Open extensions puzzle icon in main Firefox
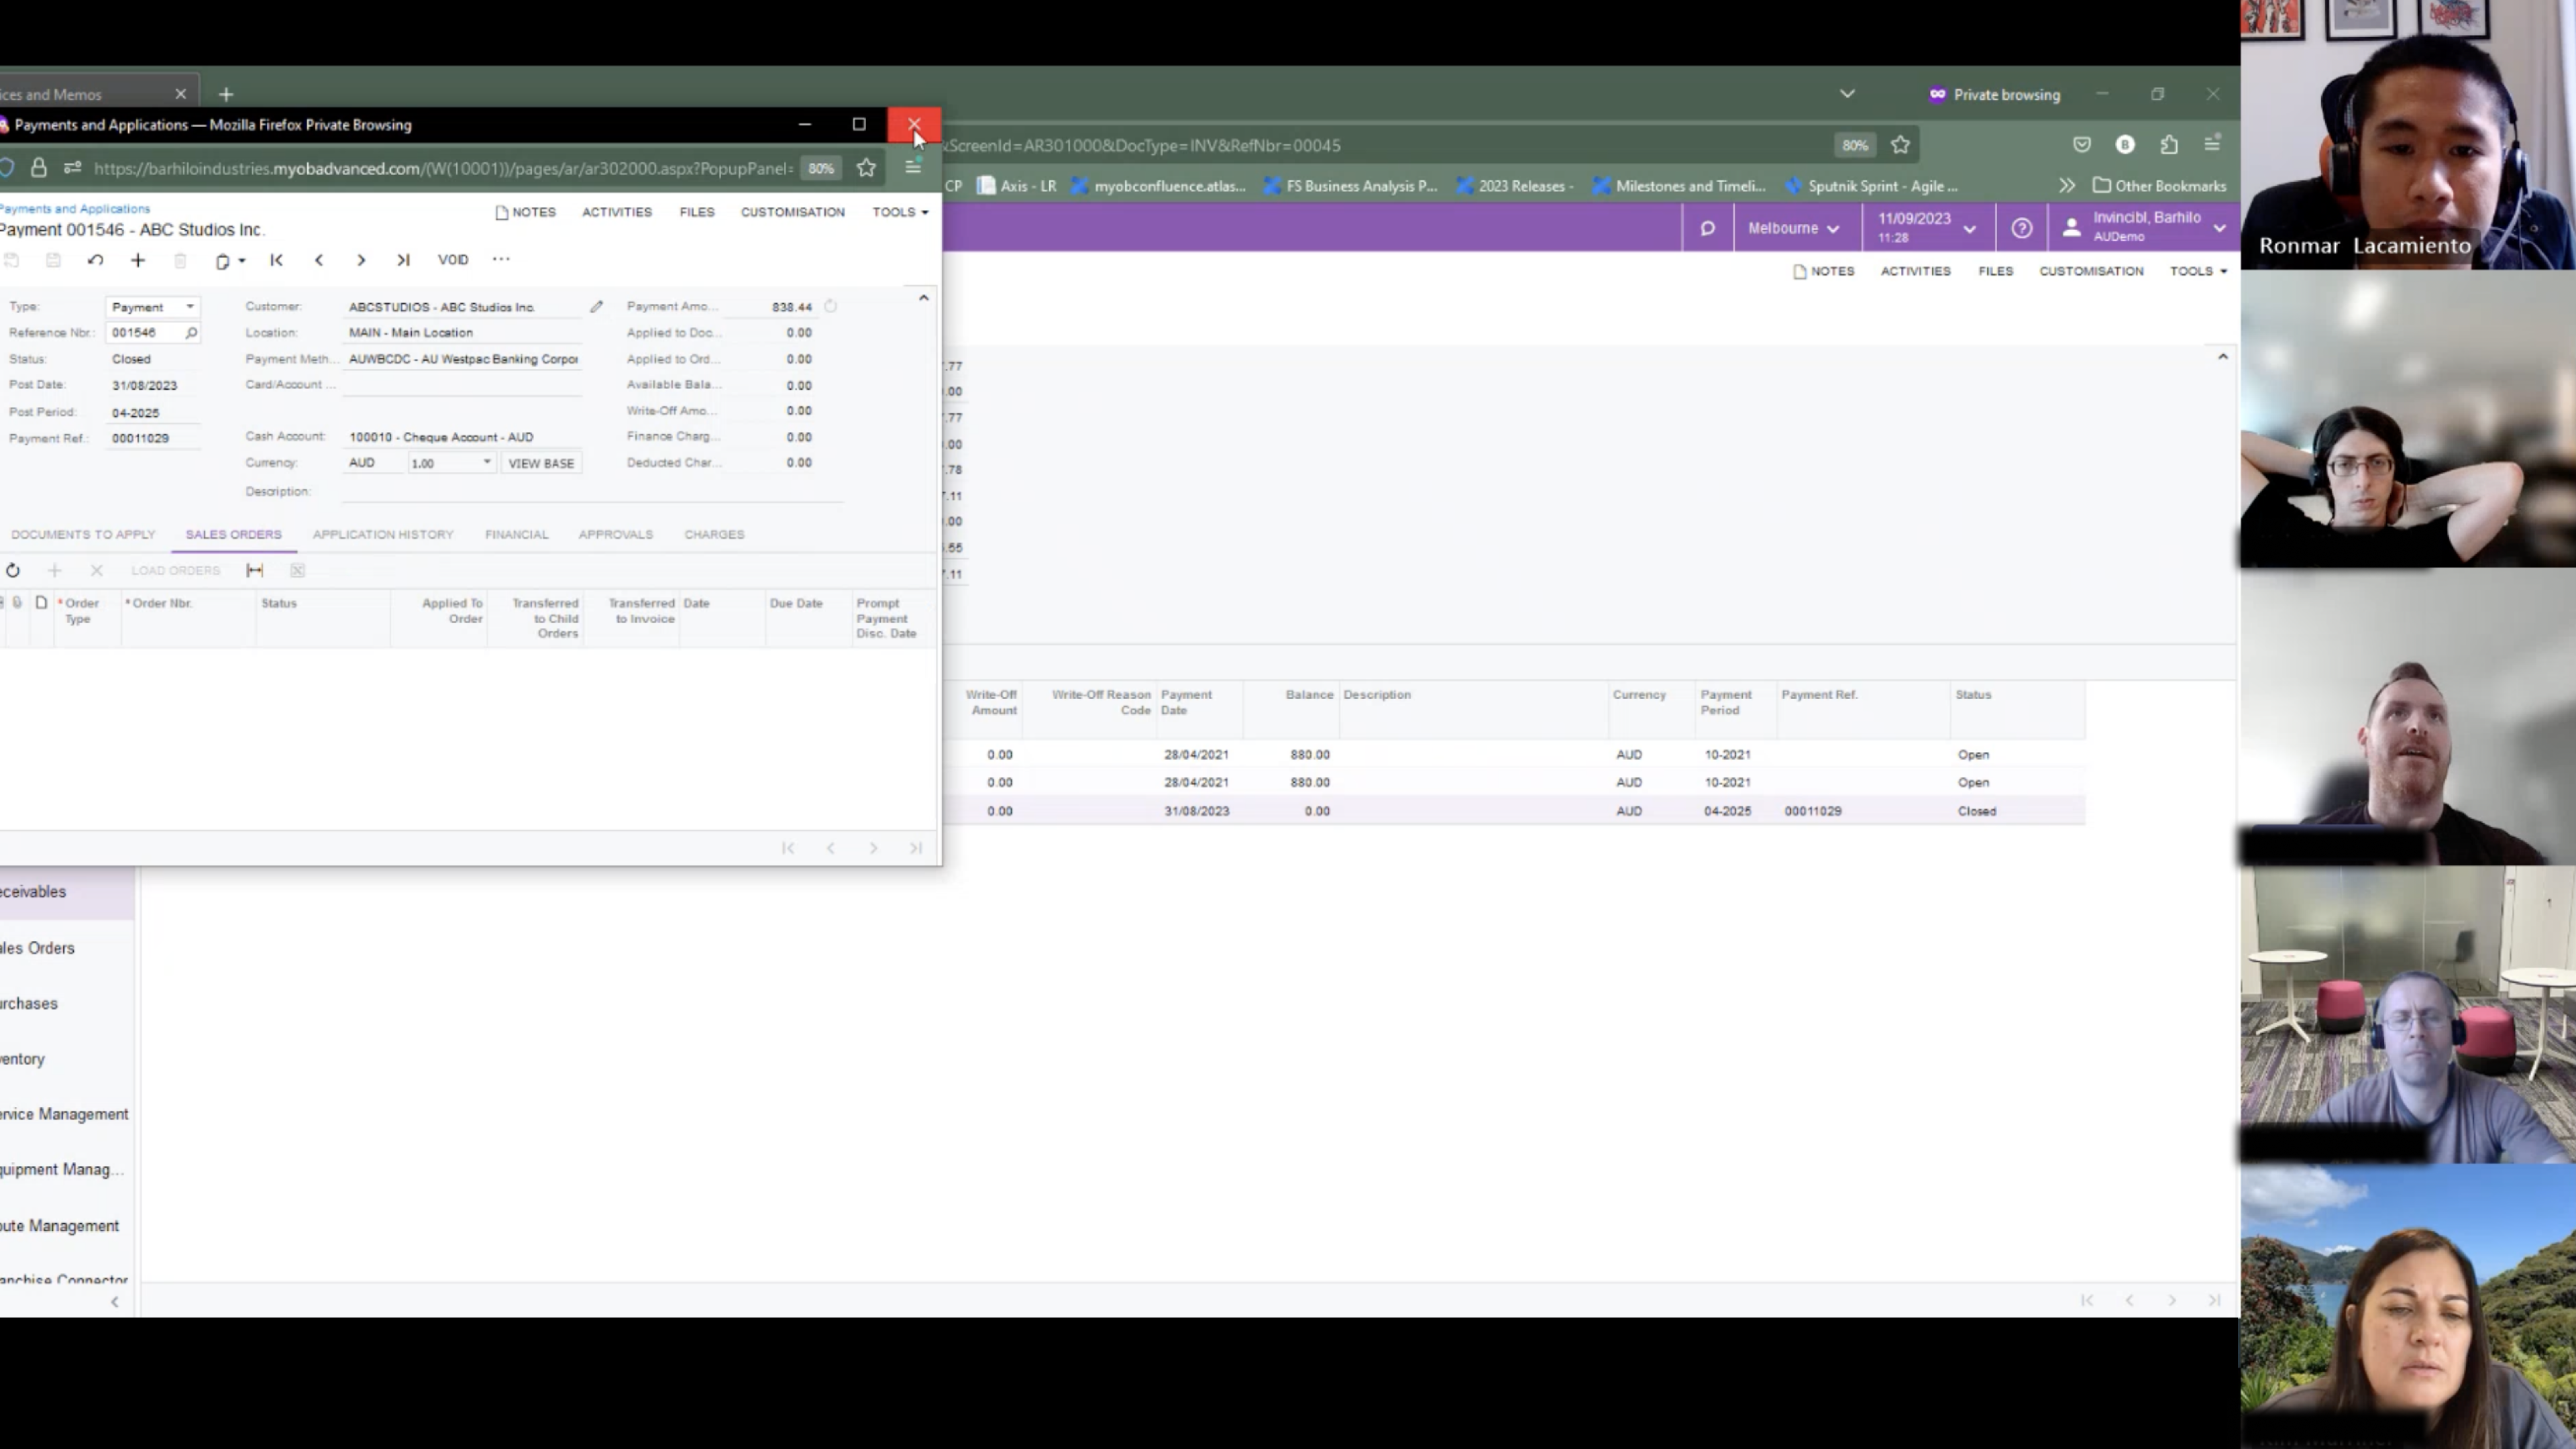This screenshot has width=2576, height=1449. pyautogui.click(x=2169, y=145)
